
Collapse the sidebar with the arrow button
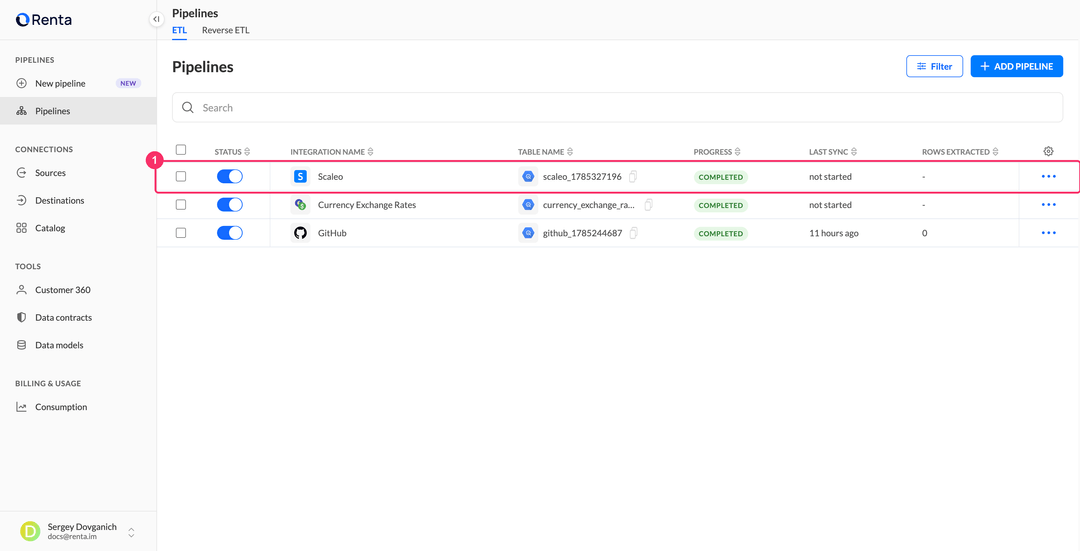(x=156, y=19)
